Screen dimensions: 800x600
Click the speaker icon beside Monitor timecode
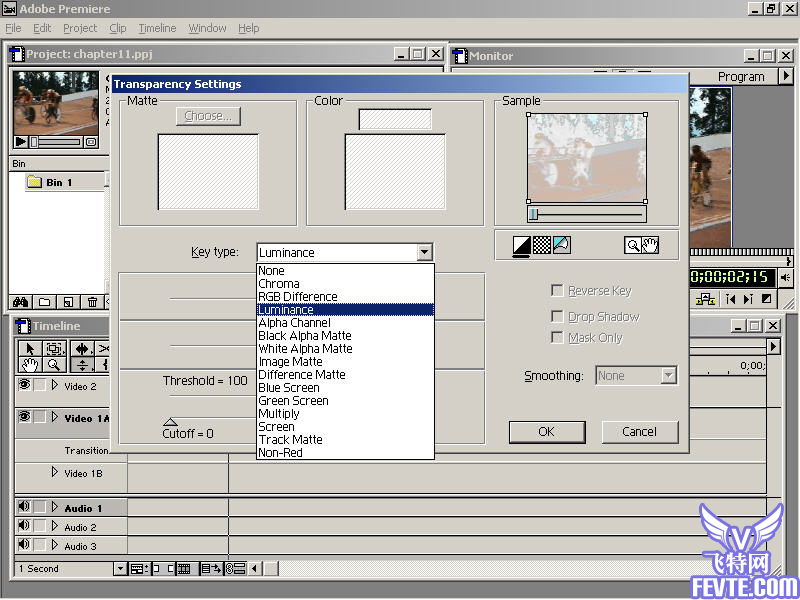coord(785,278)
